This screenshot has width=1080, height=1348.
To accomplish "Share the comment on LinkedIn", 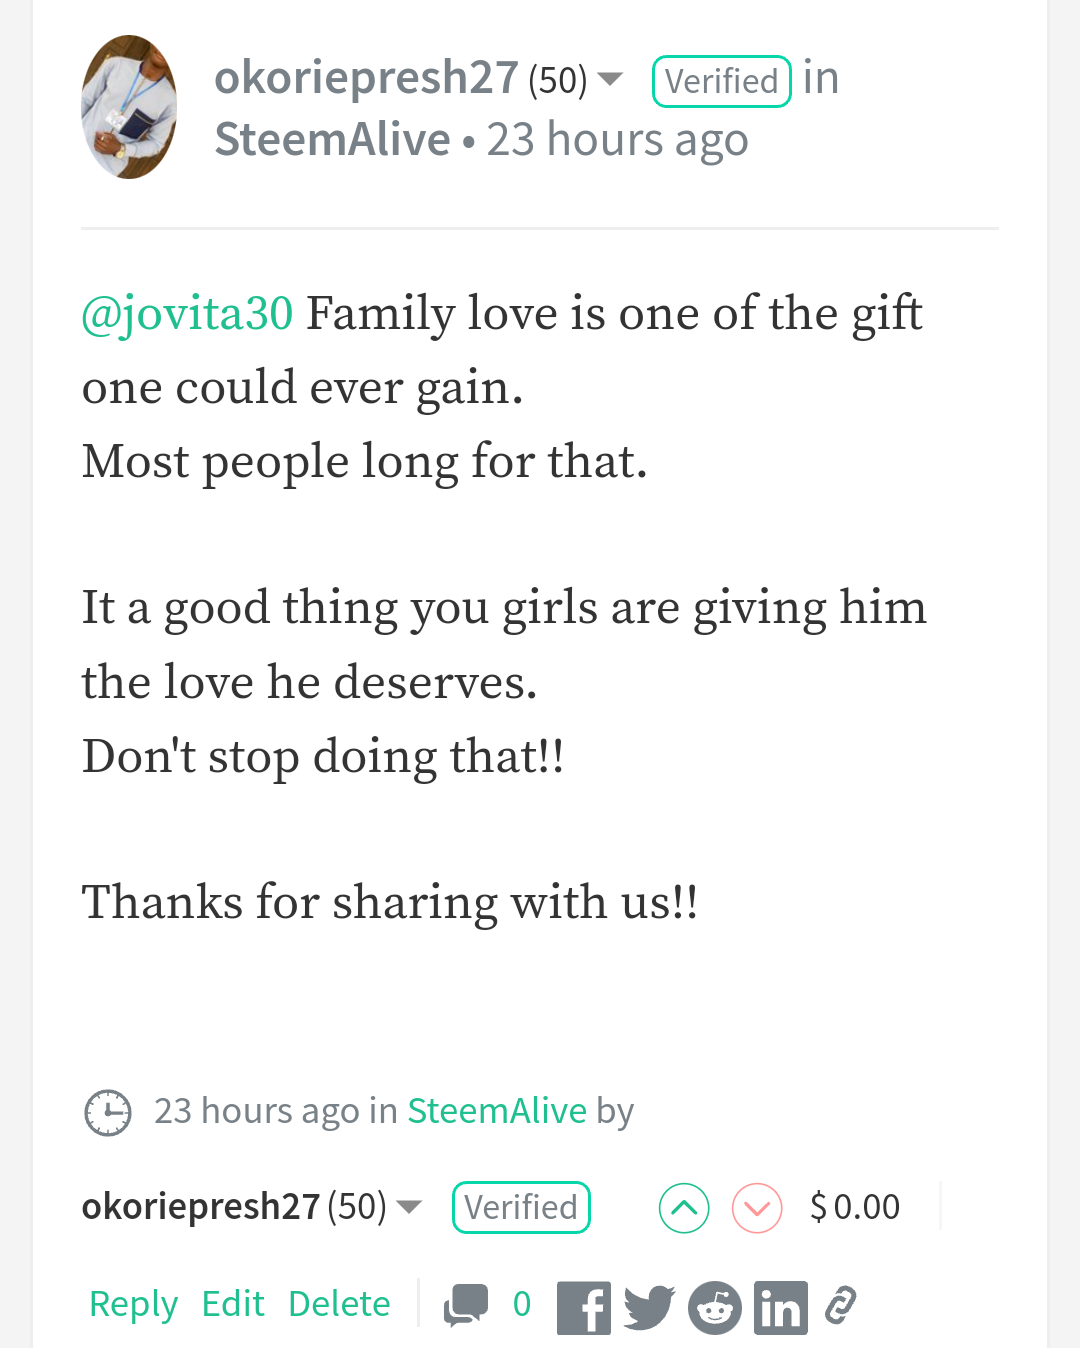I will pos(781,1307).
